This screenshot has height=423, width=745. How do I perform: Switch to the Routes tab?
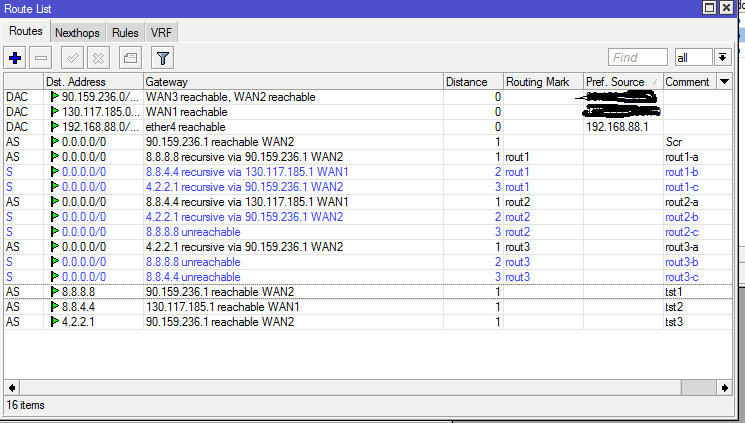click(x=26, y=31)
